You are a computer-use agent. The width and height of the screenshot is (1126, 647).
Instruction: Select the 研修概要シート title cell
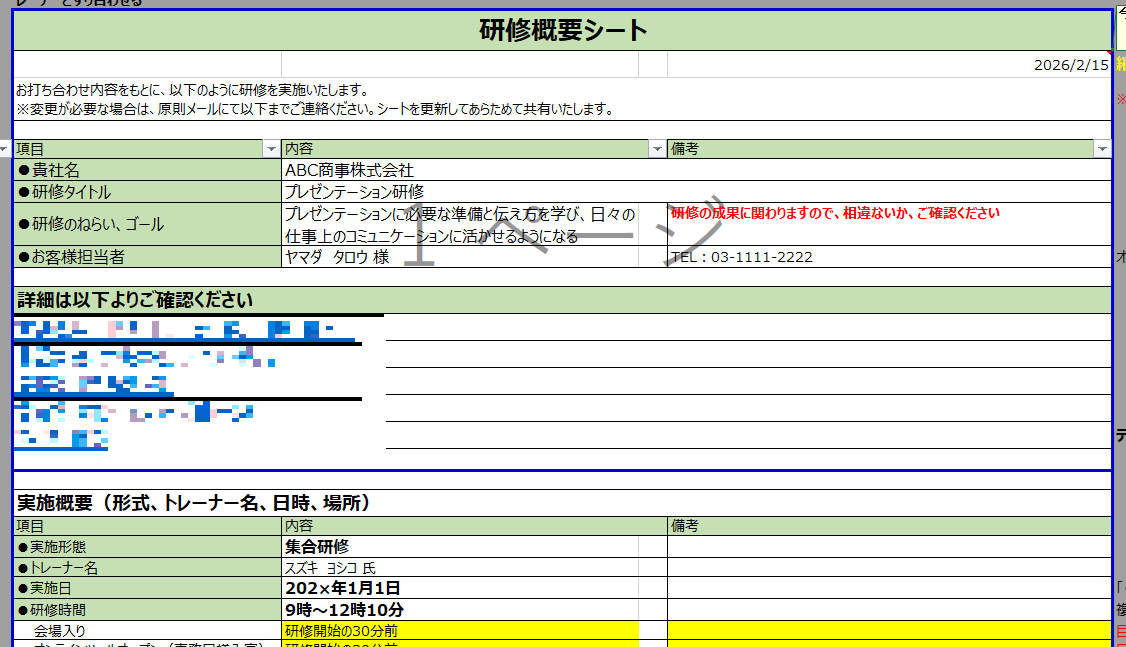[562, 31]
